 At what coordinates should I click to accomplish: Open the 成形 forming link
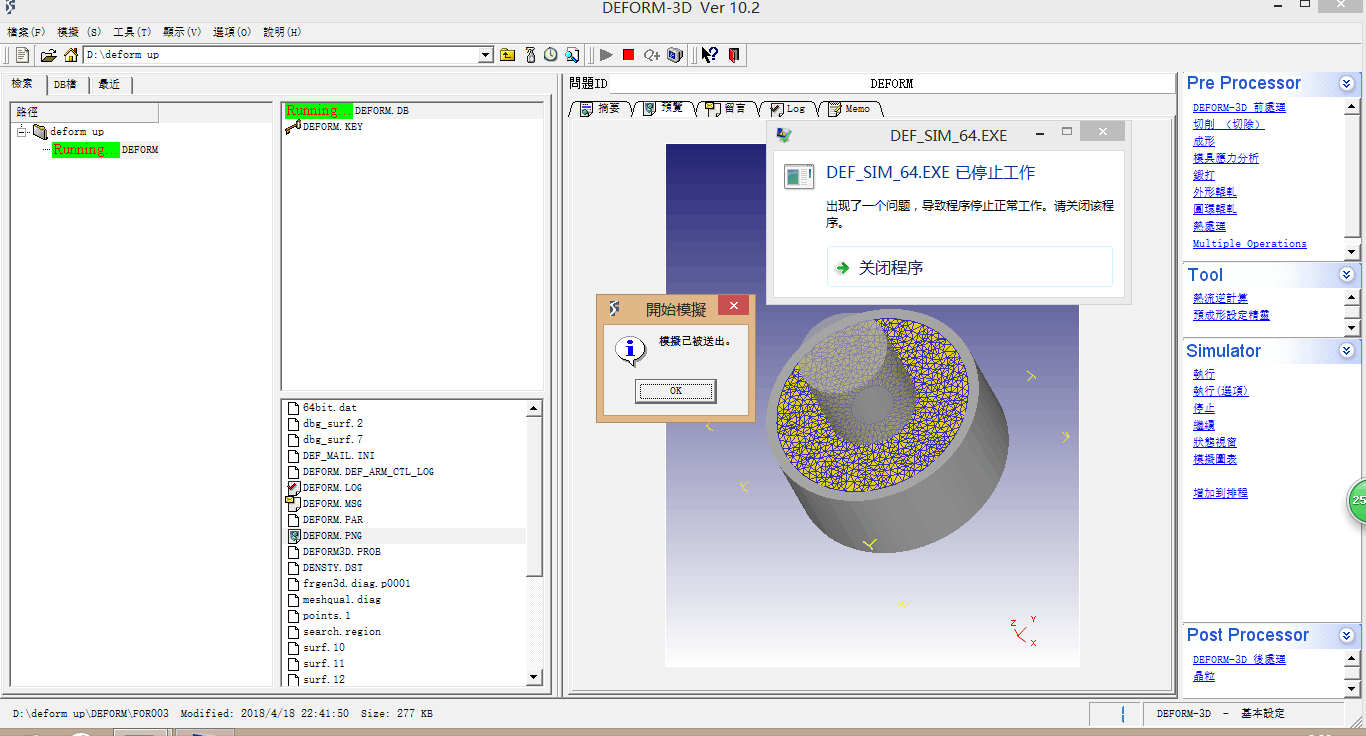pyautogui.click(x=1204, y=142)
